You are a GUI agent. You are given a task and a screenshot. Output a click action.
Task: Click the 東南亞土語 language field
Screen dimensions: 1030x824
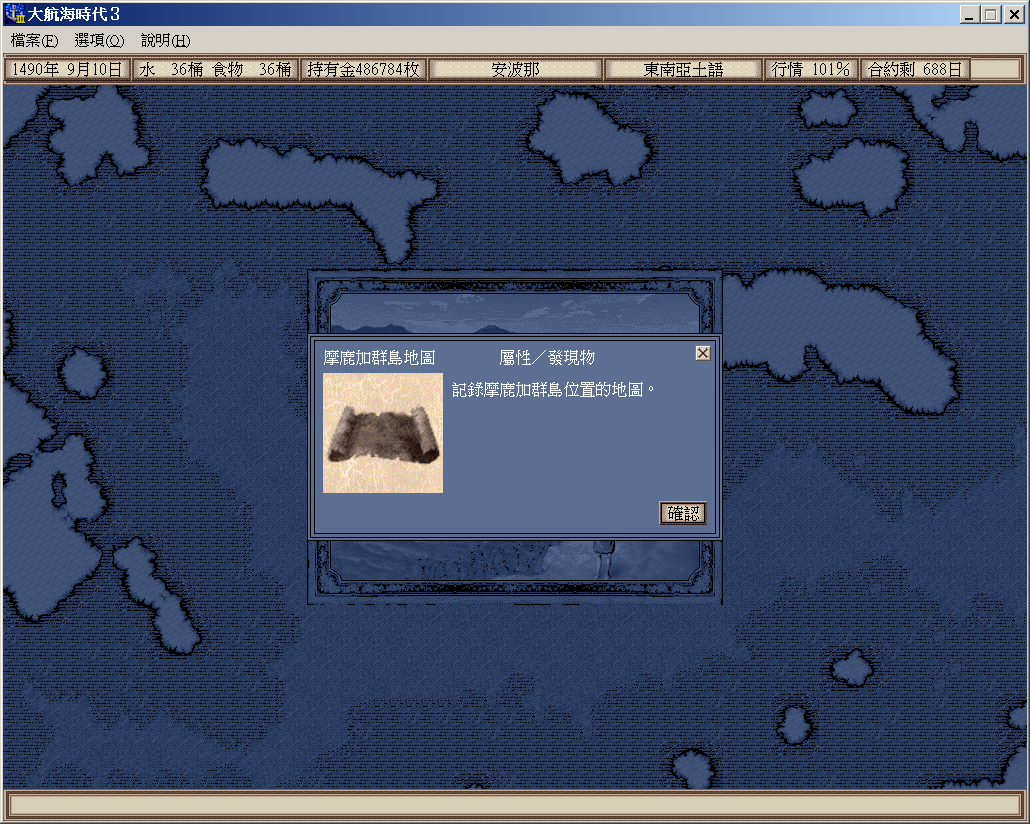(x=683, y=69)
